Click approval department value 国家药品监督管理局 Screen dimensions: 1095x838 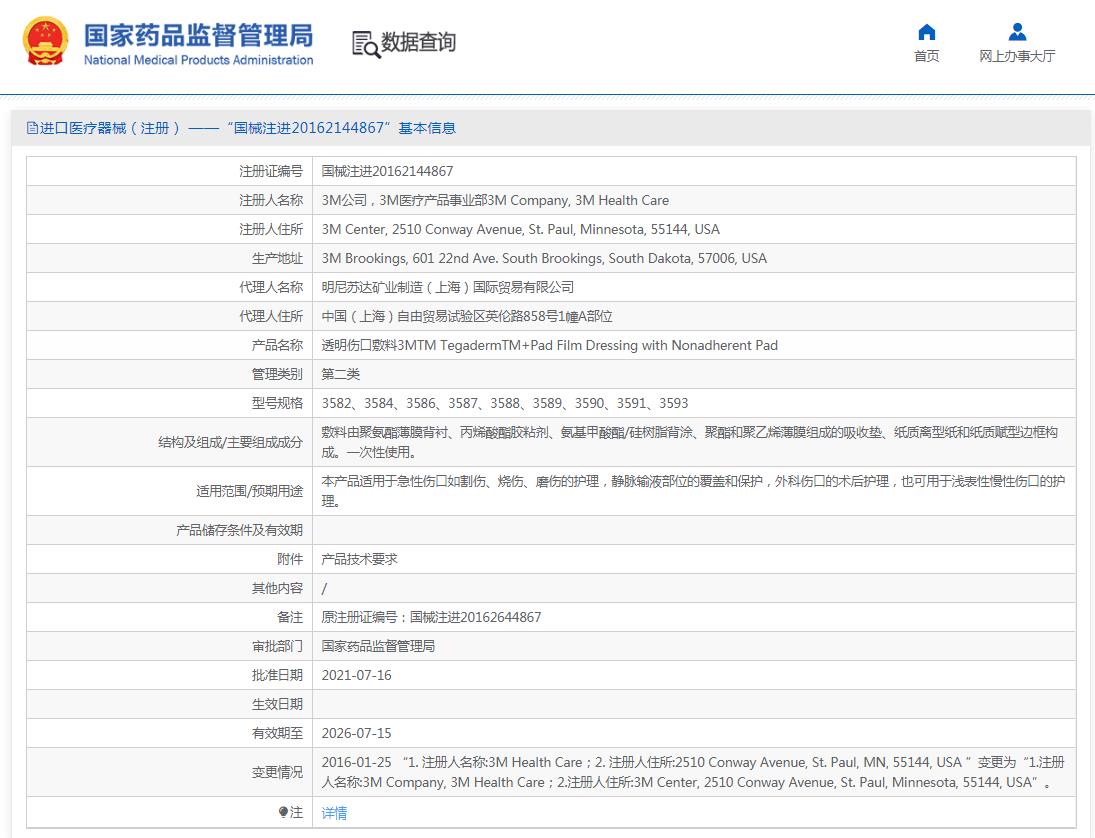pos(378,647)
